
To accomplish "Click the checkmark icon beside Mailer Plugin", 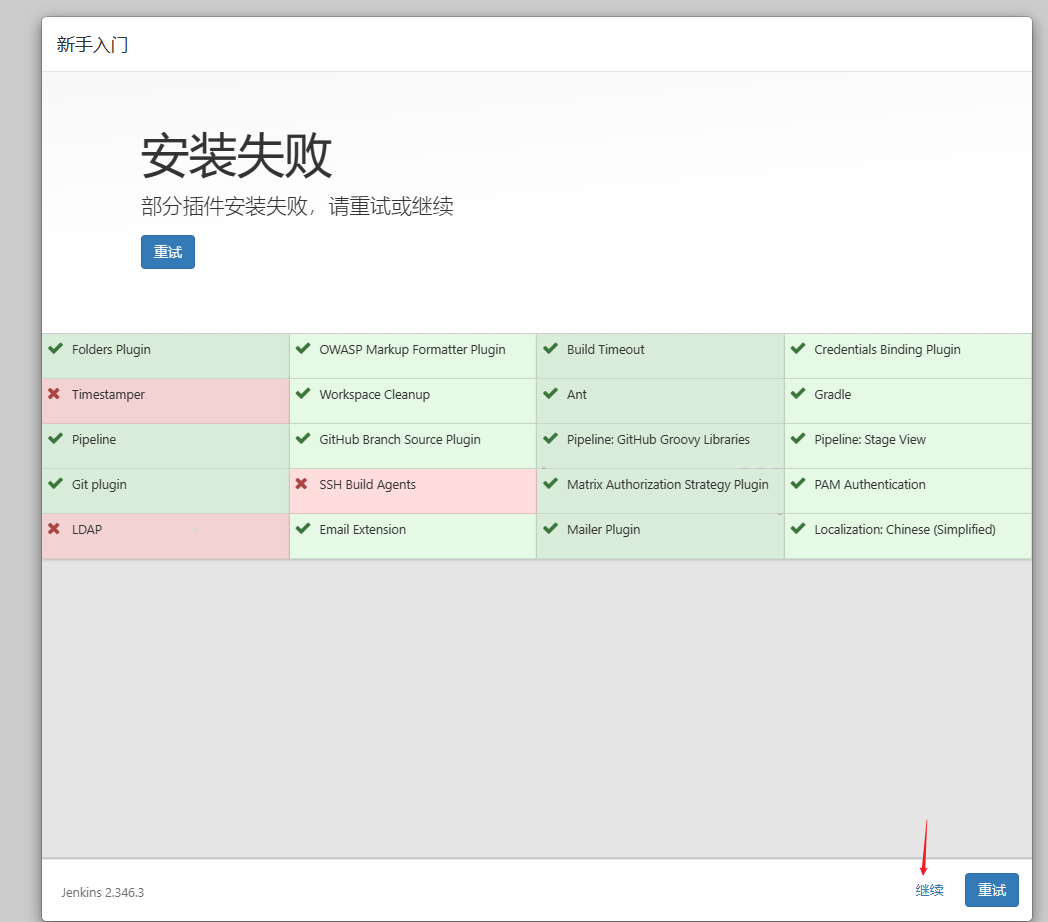I will click(x=550, y=530).
